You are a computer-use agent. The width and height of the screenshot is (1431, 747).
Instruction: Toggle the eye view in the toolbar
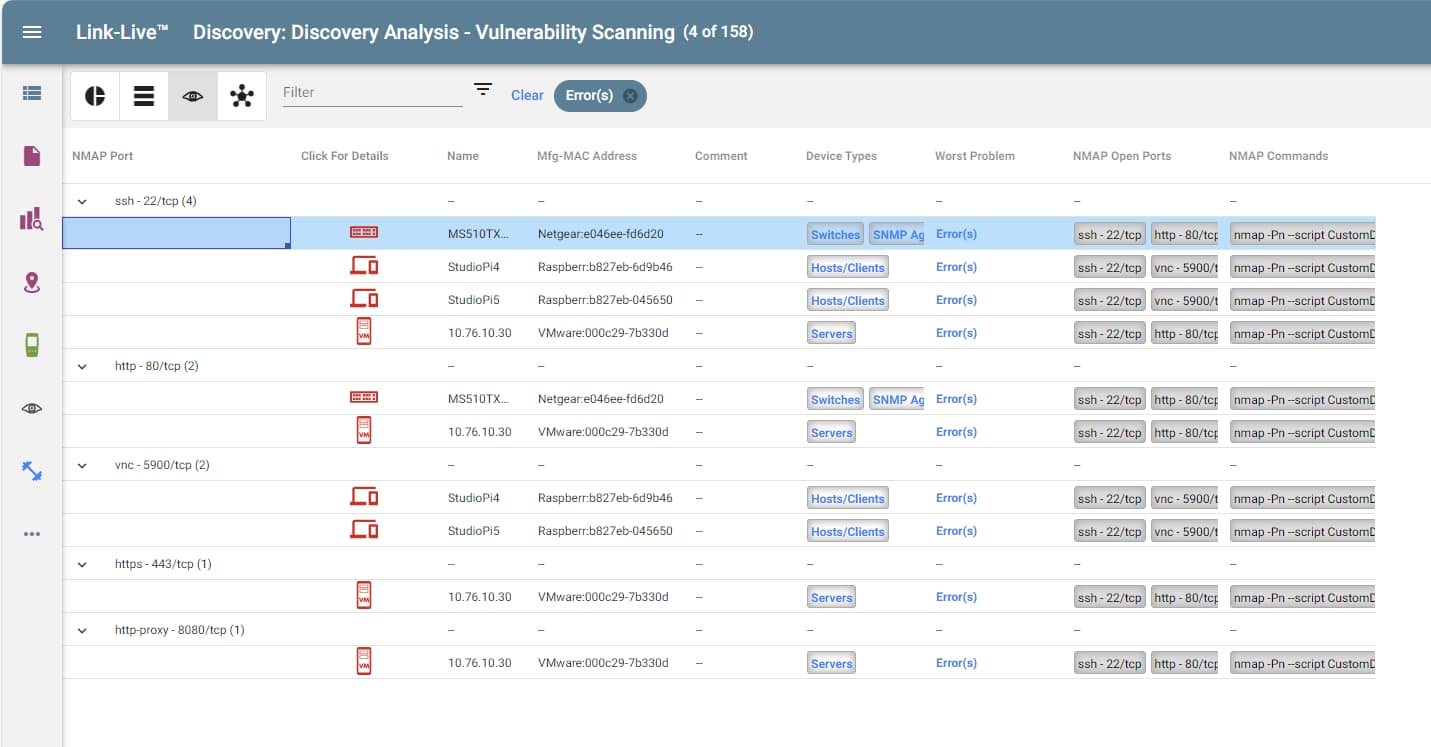(192, 95)
